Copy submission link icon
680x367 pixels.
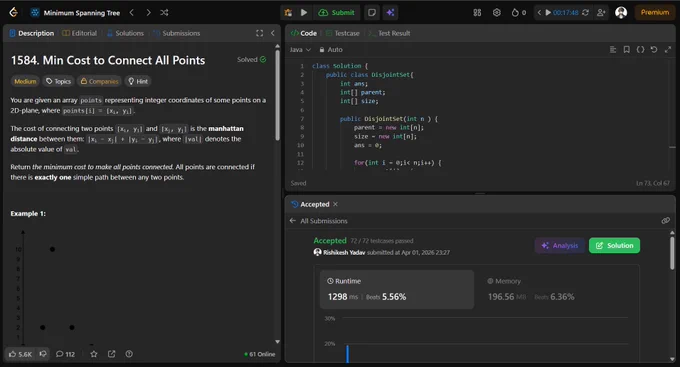click(x=665, y=221)
